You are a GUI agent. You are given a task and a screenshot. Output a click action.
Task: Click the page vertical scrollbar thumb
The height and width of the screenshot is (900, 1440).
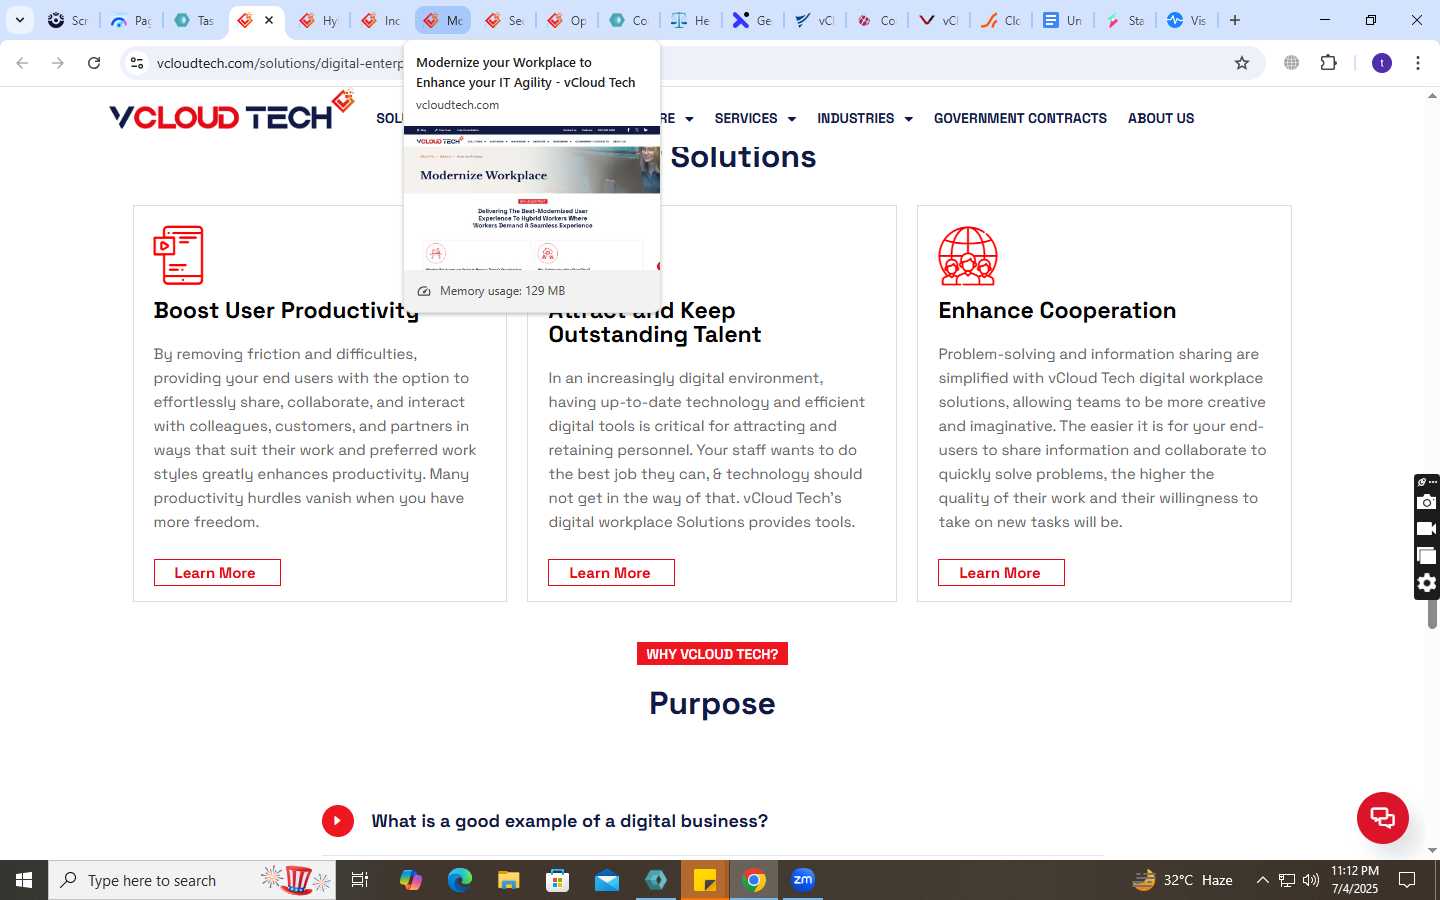pyautogui.click(x=1432, y=612)
